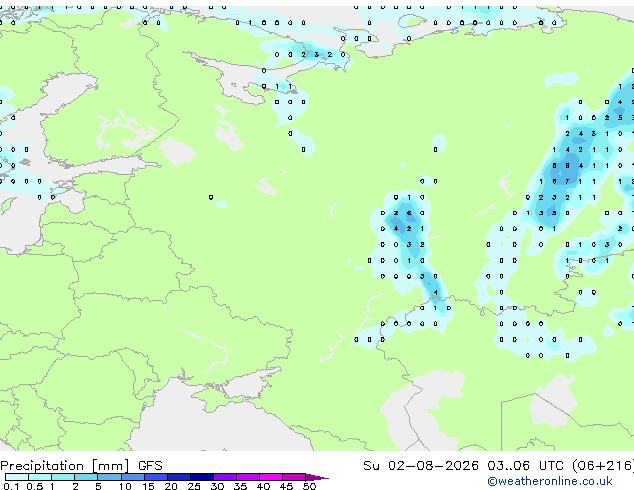
Task: Click the '50' legend scale label
Action: 309,486
